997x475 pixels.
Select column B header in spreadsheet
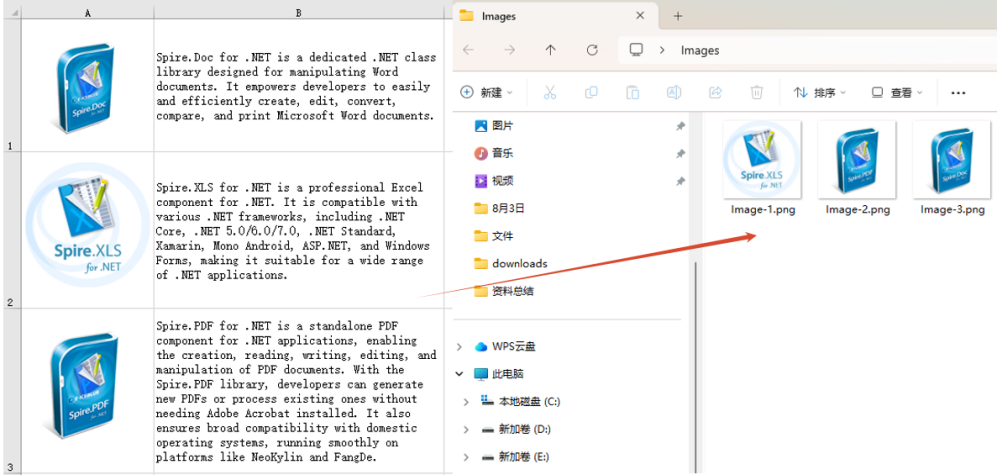[x=299, y=13]
